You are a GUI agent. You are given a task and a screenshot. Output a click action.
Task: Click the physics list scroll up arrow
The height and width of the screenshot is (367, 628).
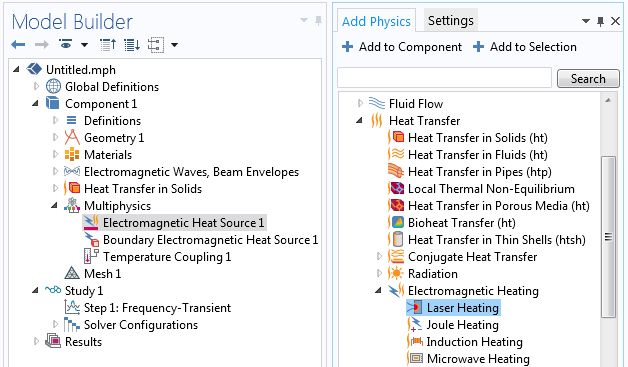point(608,100)
